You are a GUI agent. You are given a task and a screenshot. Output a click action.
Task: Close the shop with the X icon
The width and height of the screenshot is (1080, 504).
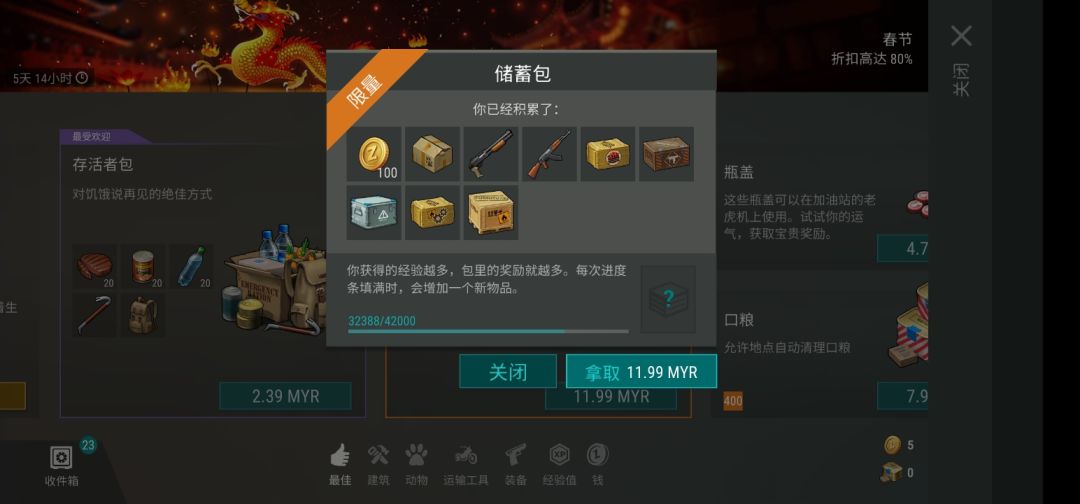(x=961, y=36)
